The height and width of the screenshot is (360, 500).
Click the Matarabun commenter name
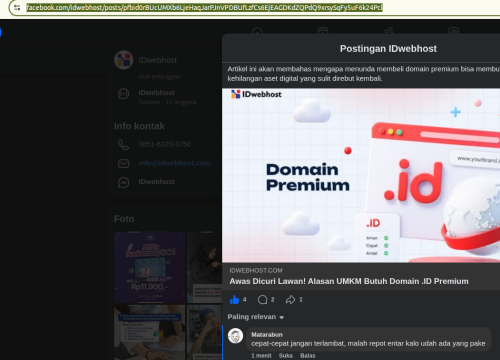[x=267, y=334]
